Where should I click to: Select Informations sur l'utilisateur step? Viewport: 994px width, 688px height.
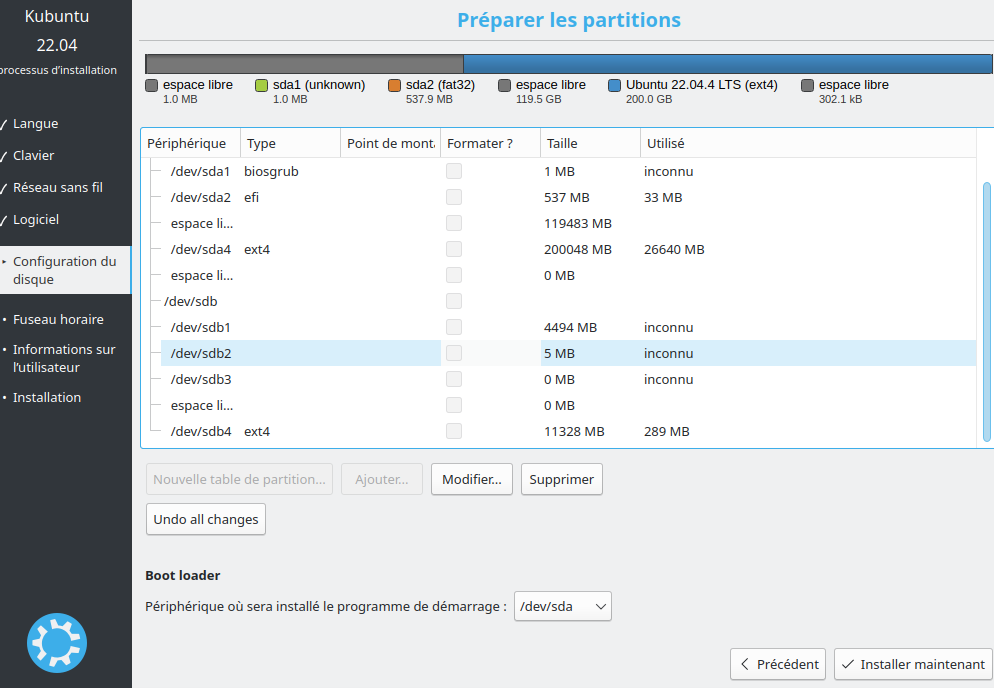pyautogui.click(x=64, y=358)
